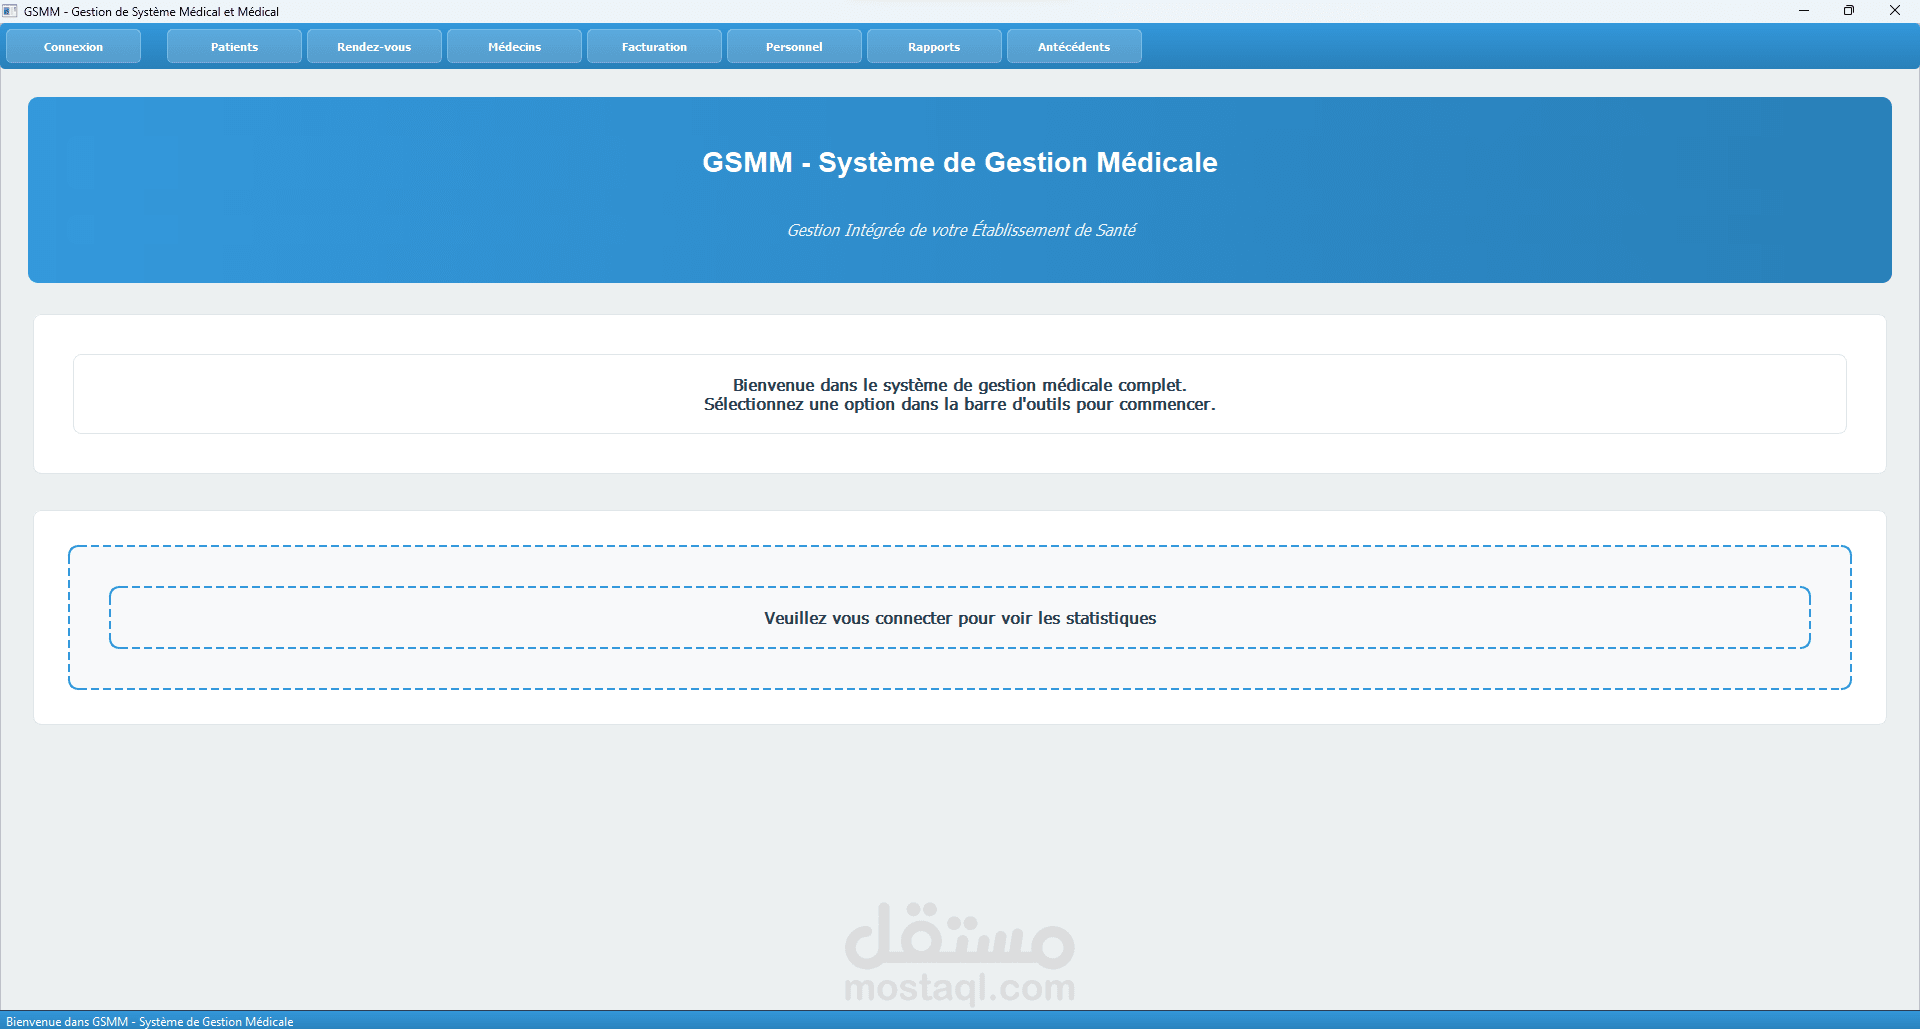The image size is (1920, 1029).
Task: Click the window title 'GSMM - Gestion de Système Médical et Médical'
Action: (x=151, y=11)
